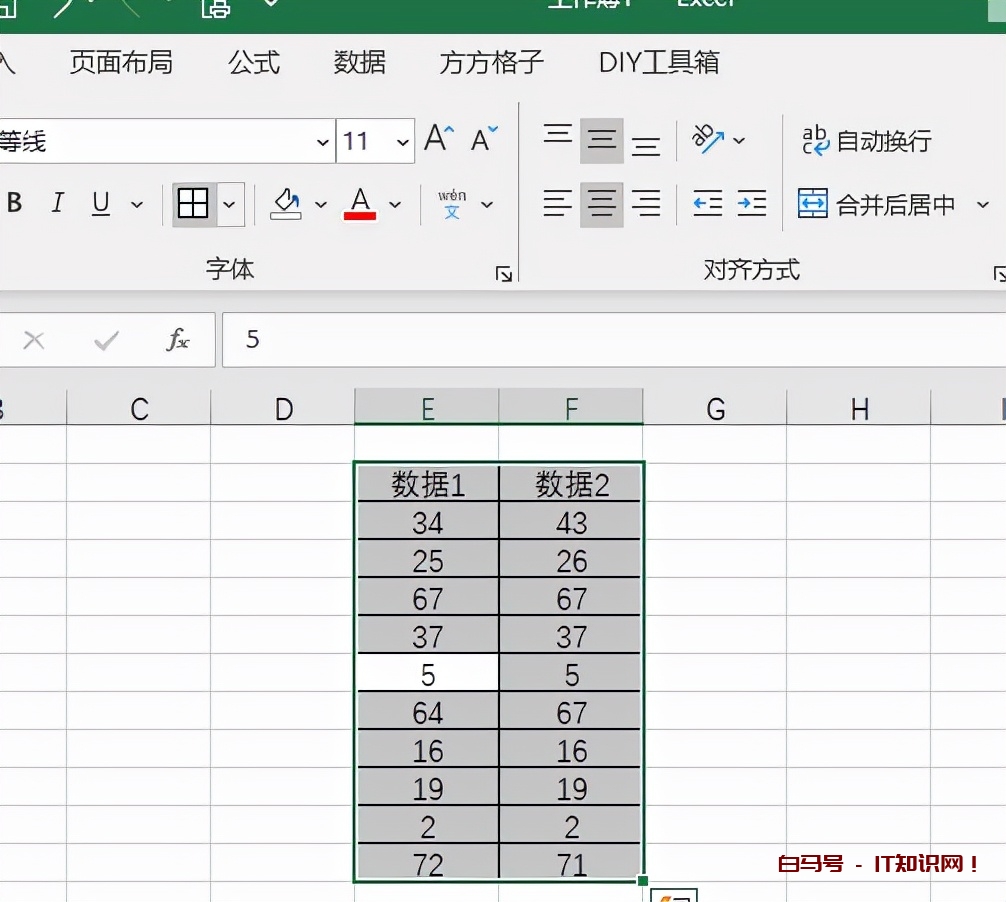Open the font size dropdown
The image size is (1006, 902).
pos(403,142)
